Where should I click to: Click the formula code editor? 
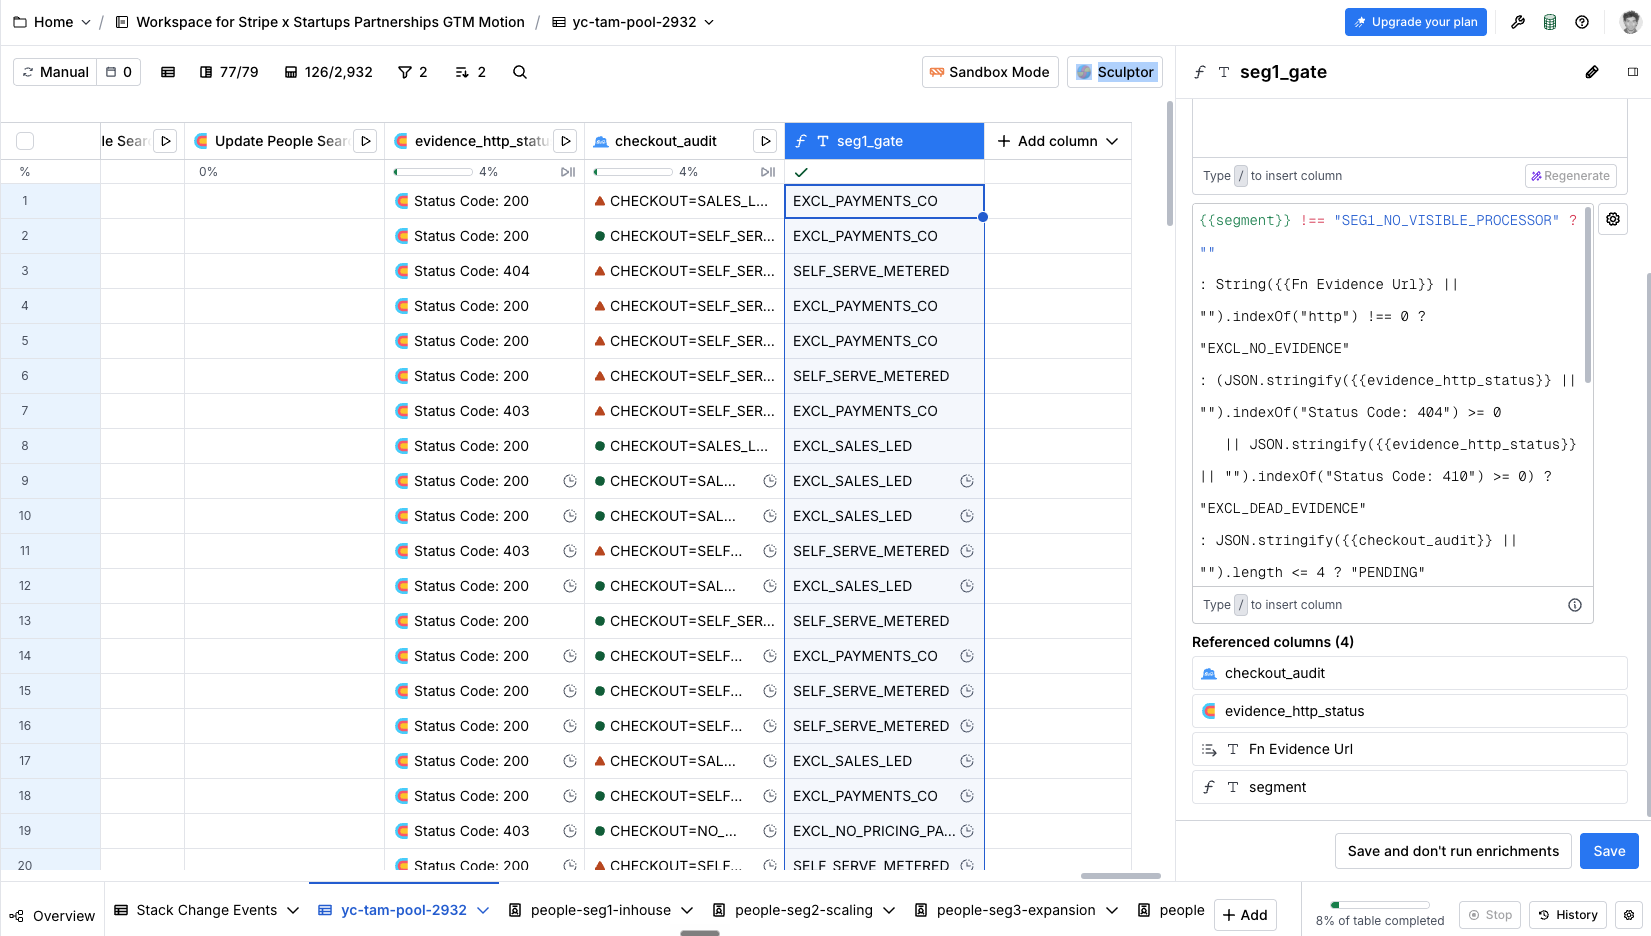(1390, 395)
